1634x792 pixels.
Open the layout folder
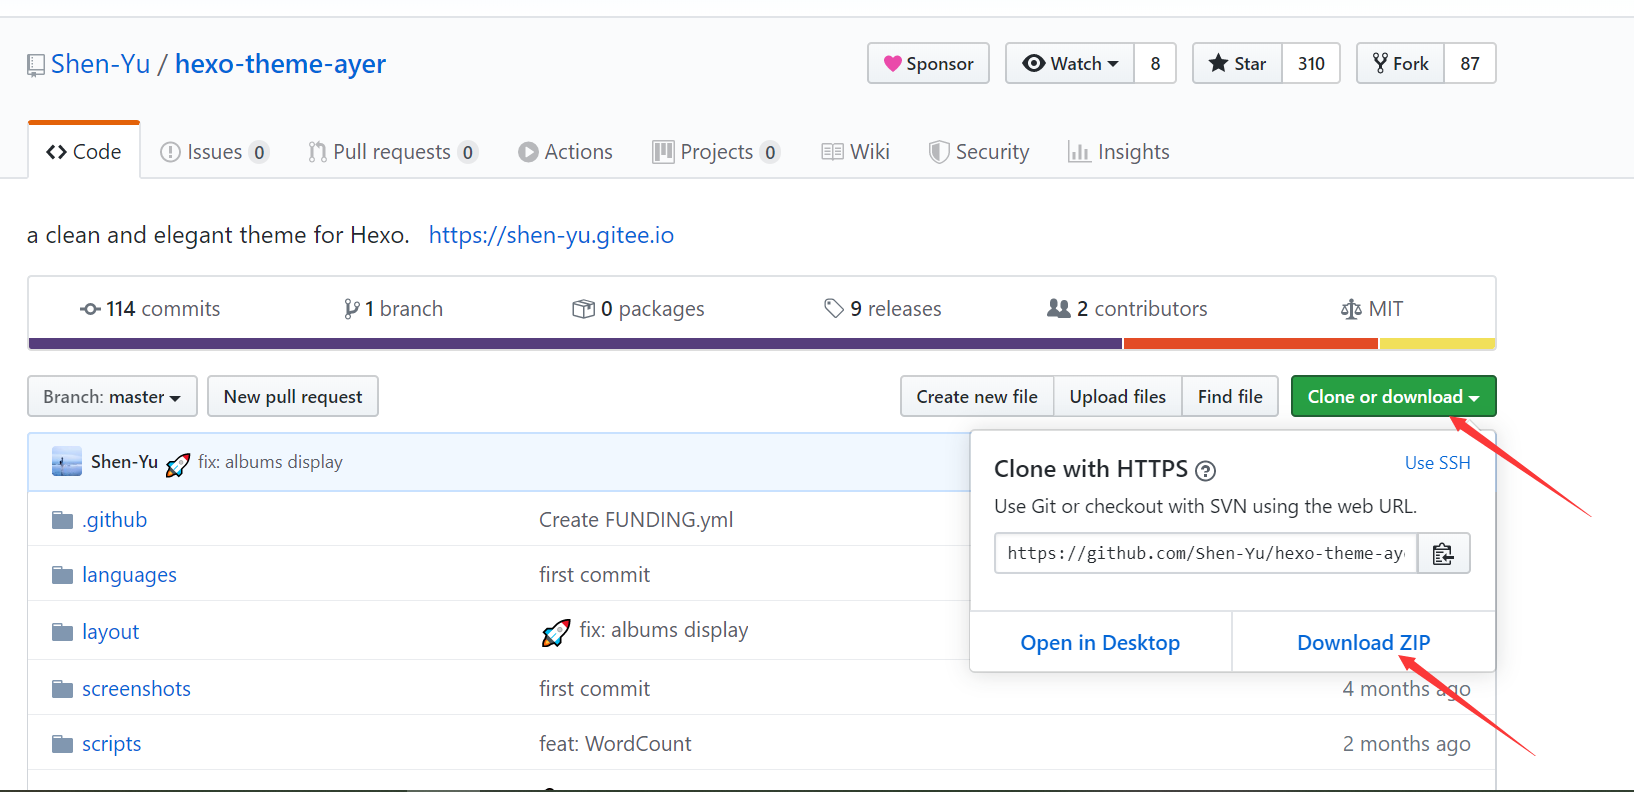[110, 632]
